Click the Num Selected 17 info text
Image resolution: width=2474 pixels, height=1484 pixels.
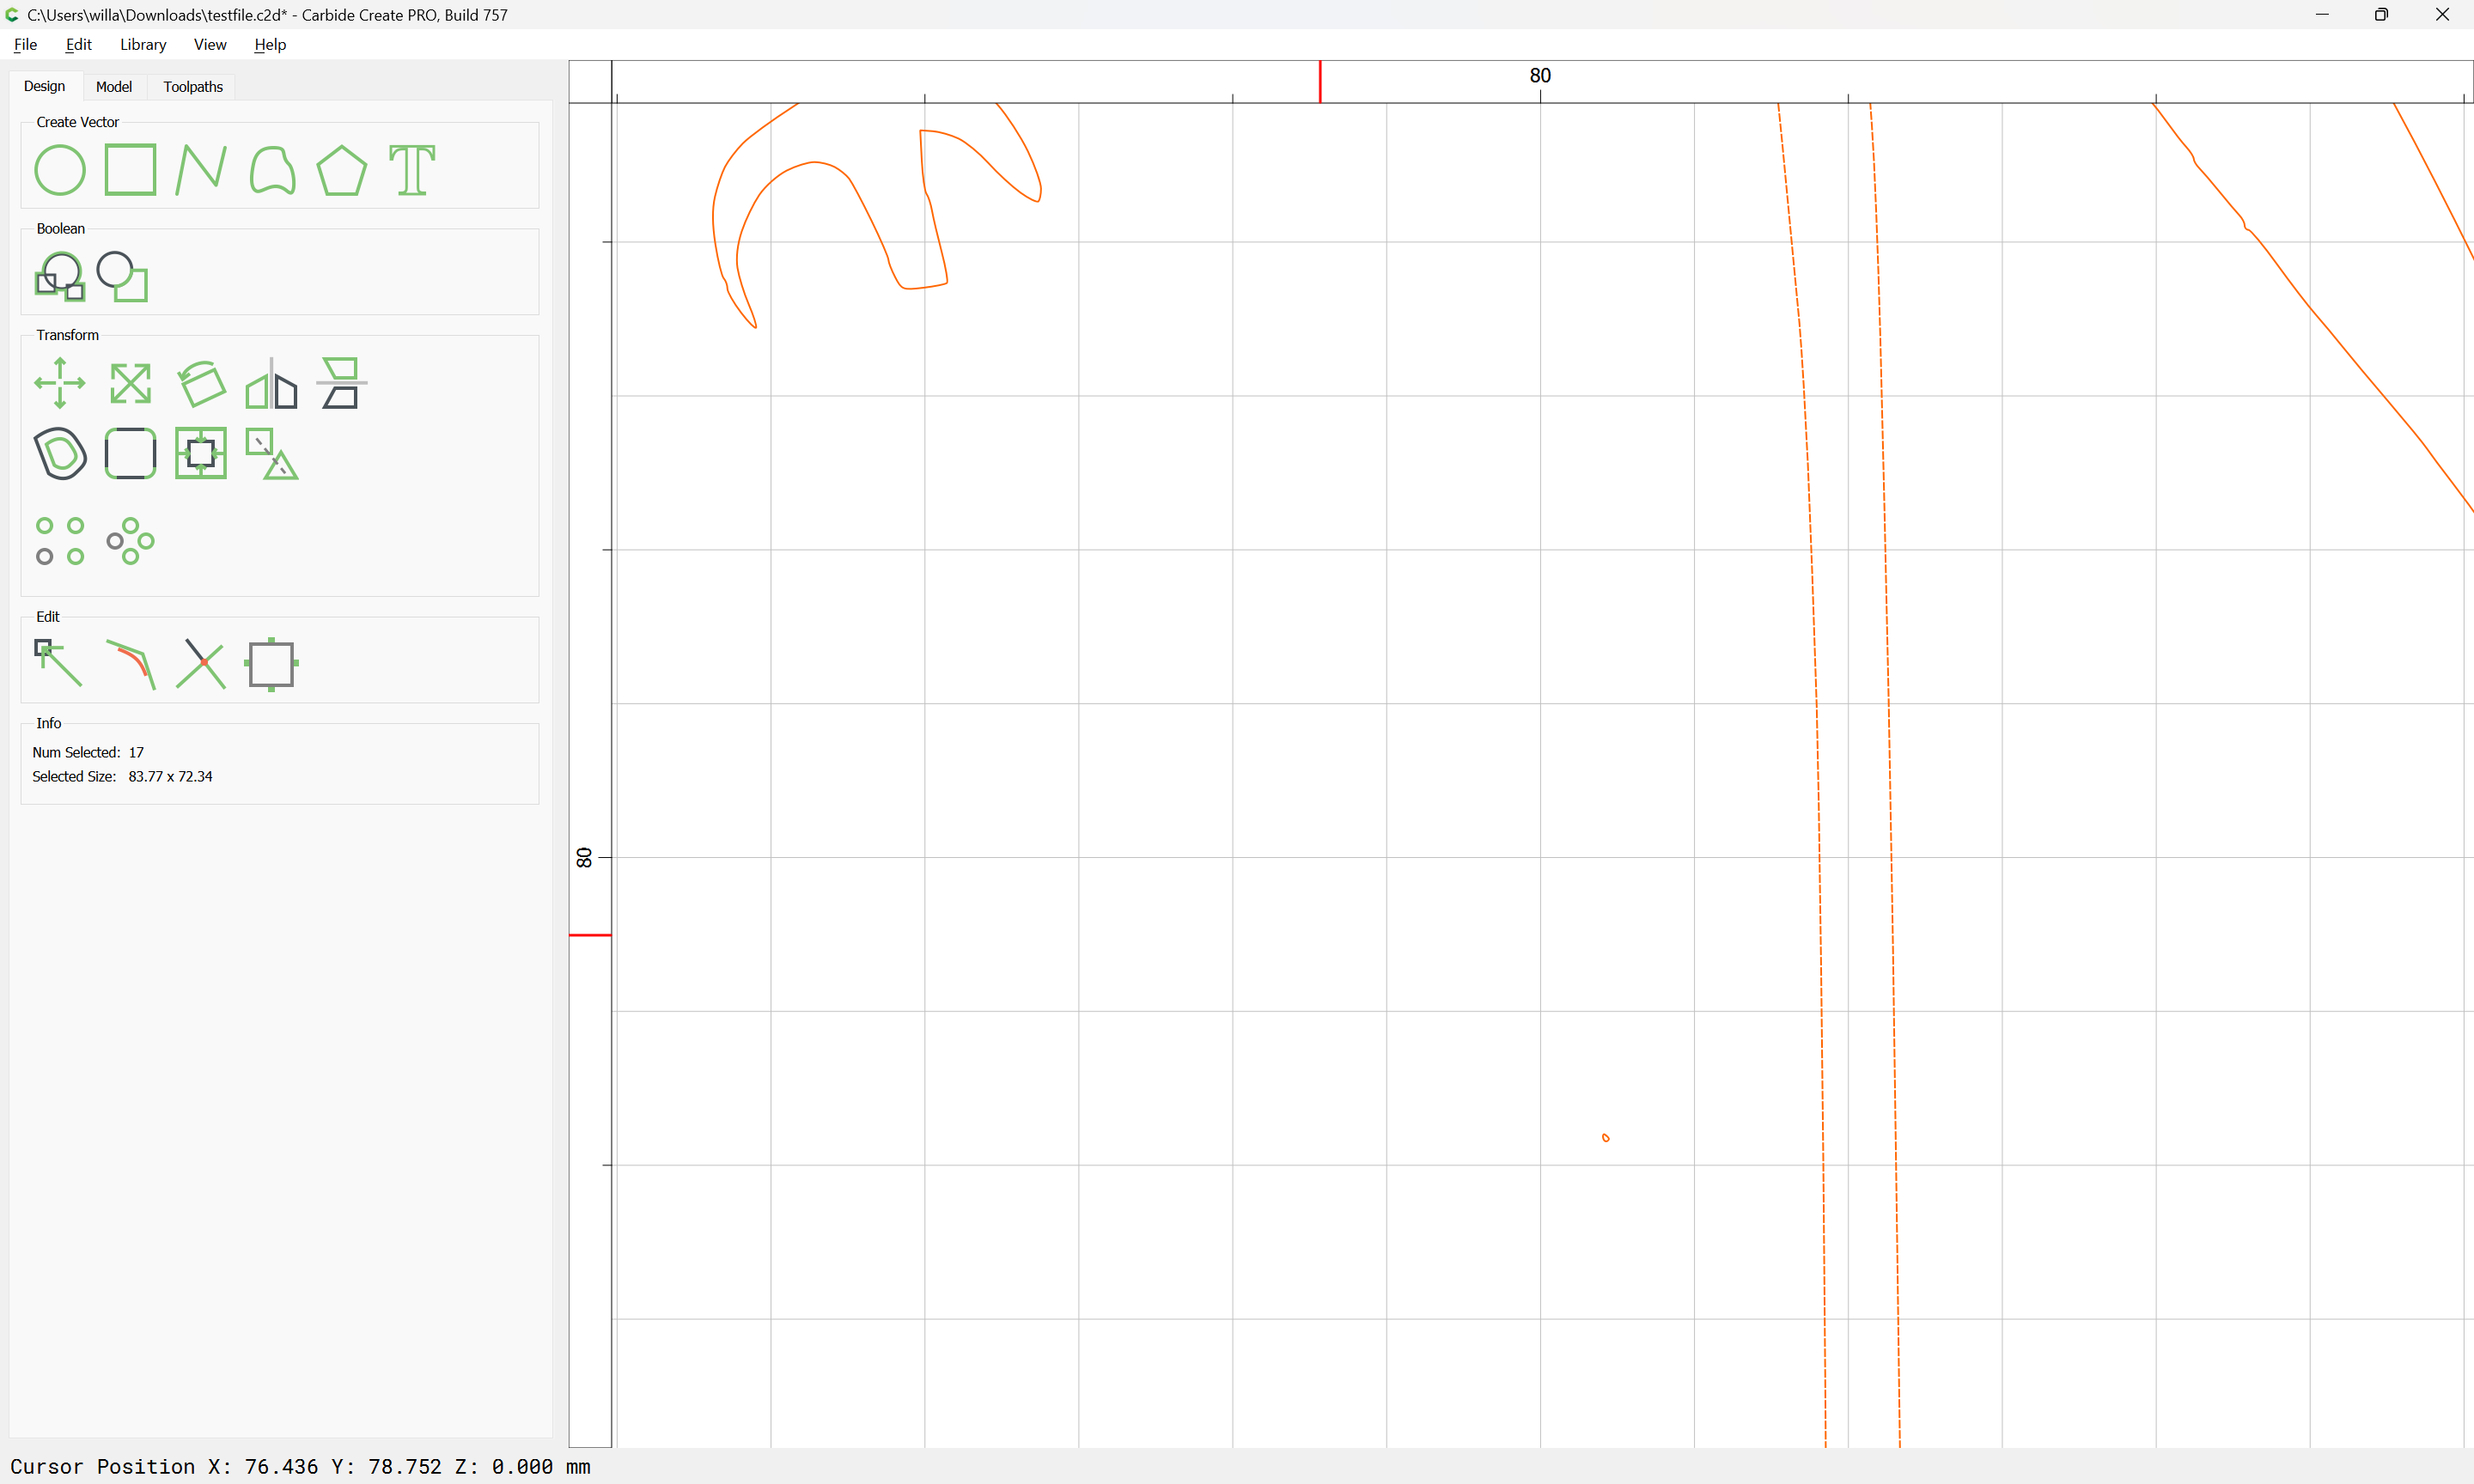[x=88, y=752]
